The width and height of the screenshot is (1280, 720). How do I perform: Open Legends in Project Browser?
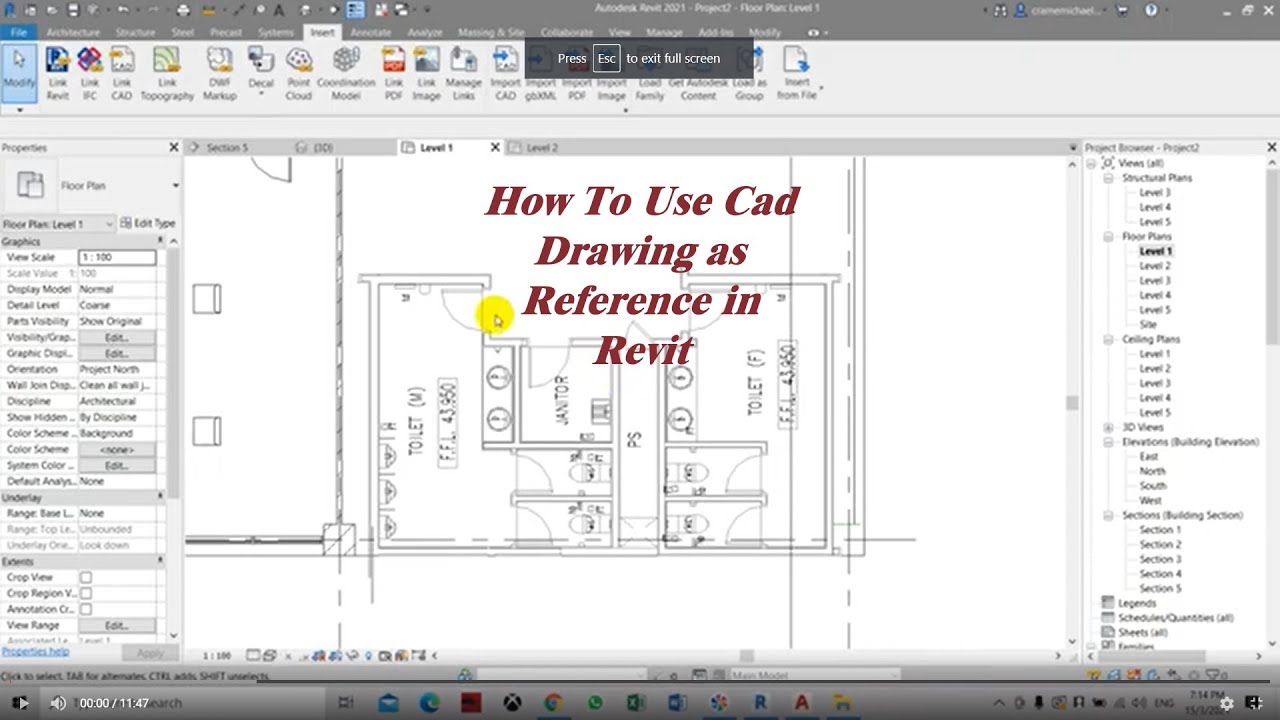pos(1137,603)
